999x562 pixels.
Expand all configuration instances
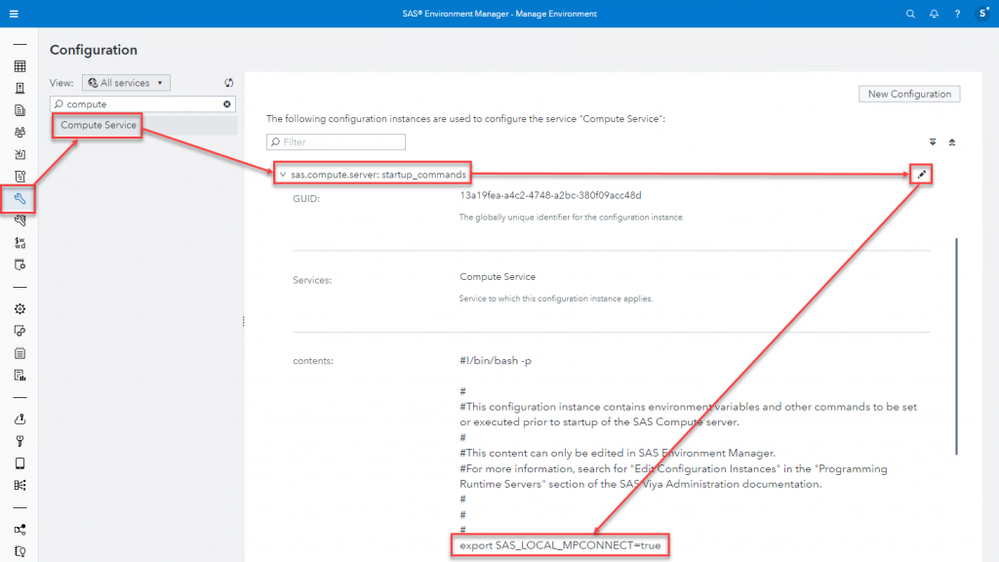933,142
